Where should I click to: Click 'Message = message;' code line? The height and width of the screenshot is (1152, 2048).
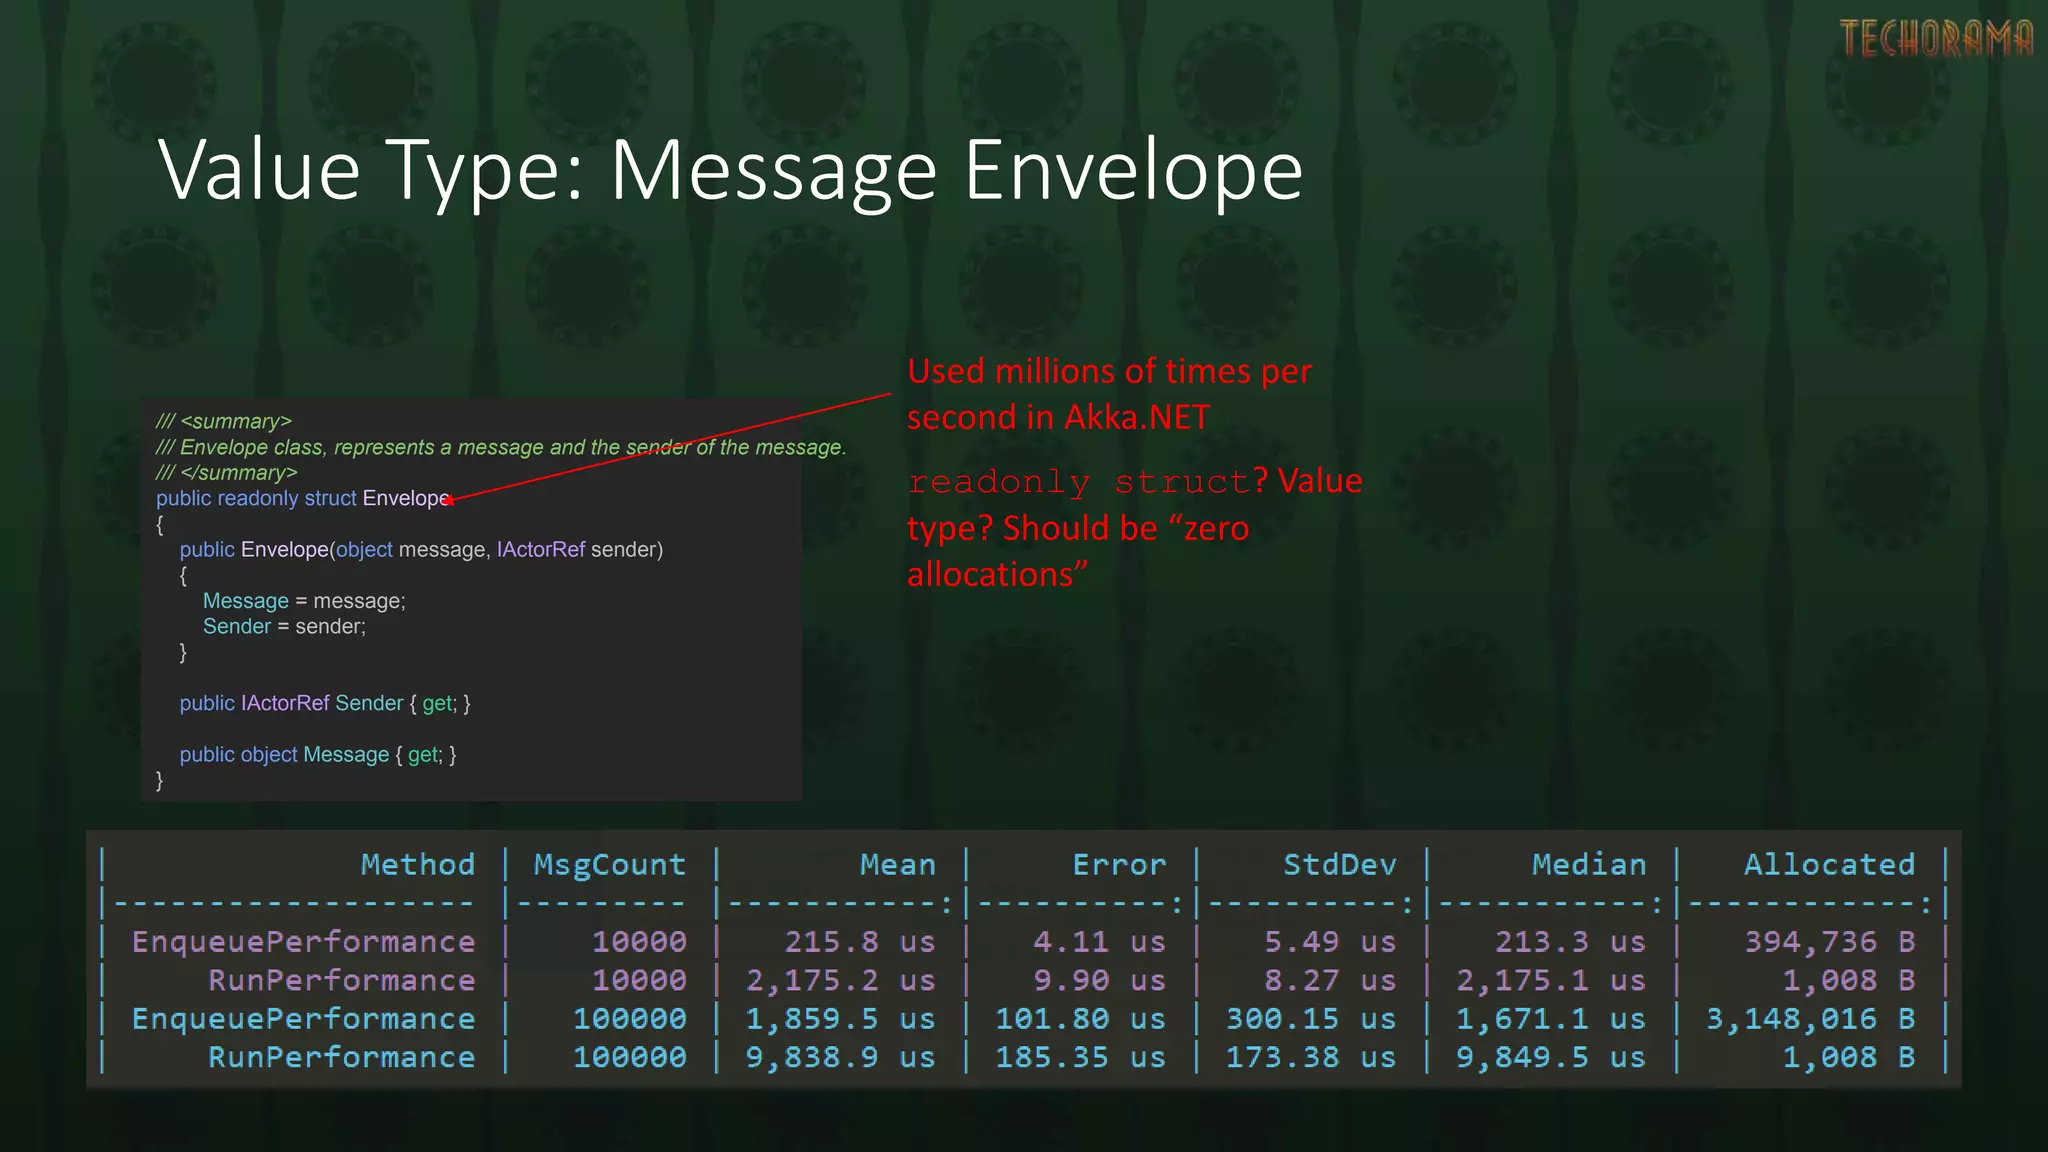[304, 601]
